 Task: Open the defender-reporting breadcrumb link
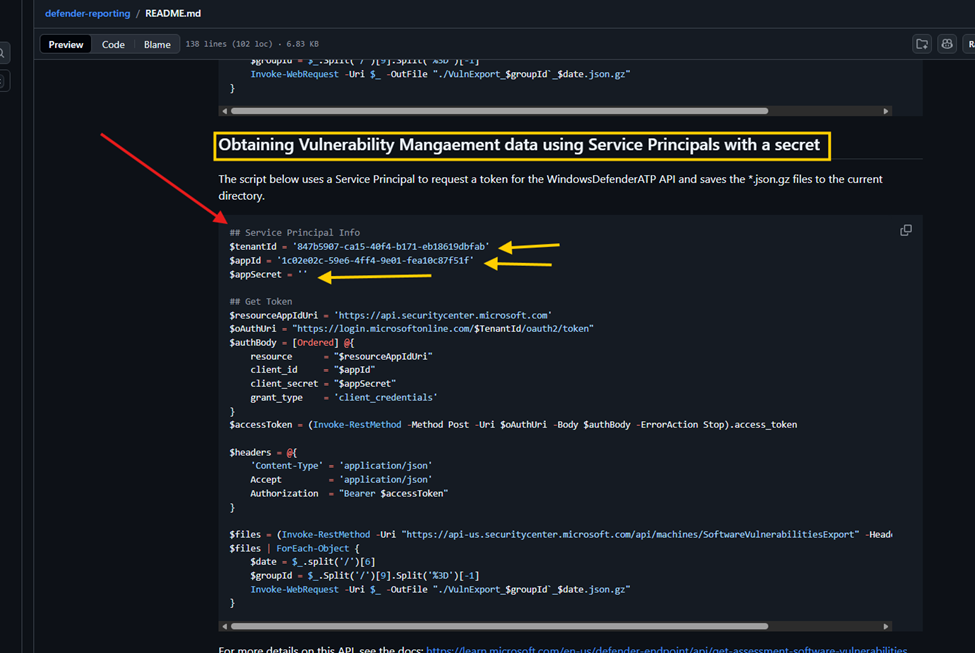[x=90, y=14]
